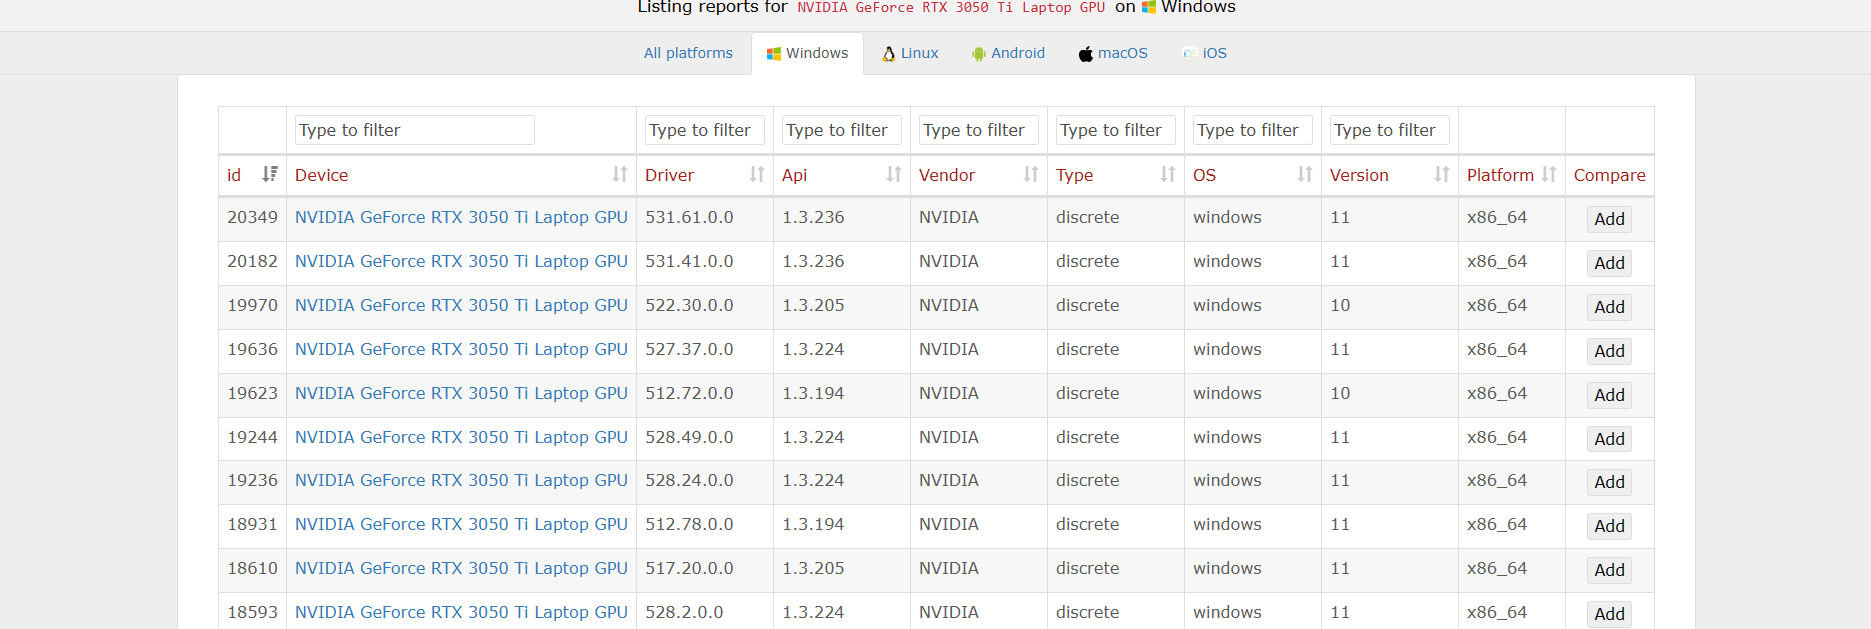Open device link for report 19236
This screenshot has height=629, width=1871.
coord(461,480)
